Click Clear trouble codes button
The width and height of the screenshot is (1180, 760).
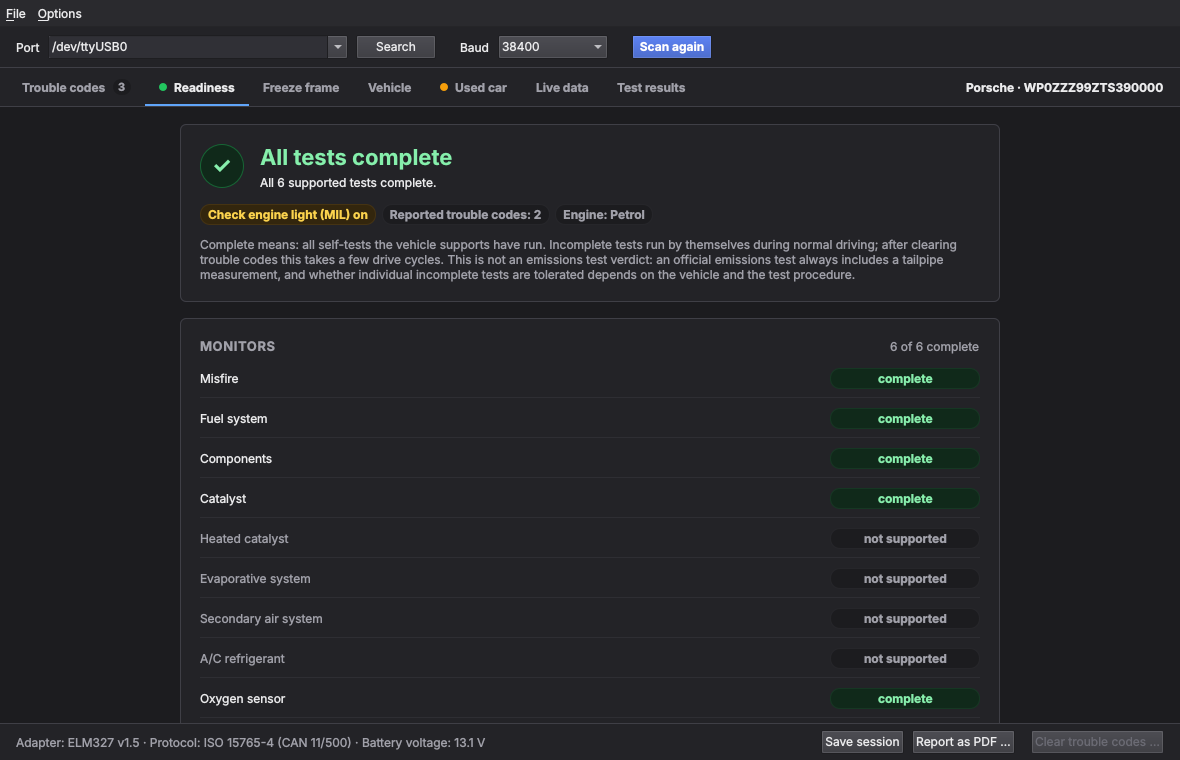1096,742
